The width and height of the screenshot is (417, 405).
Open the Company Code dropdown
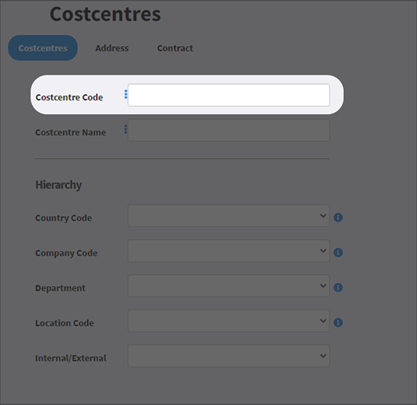tap(229, 251)
